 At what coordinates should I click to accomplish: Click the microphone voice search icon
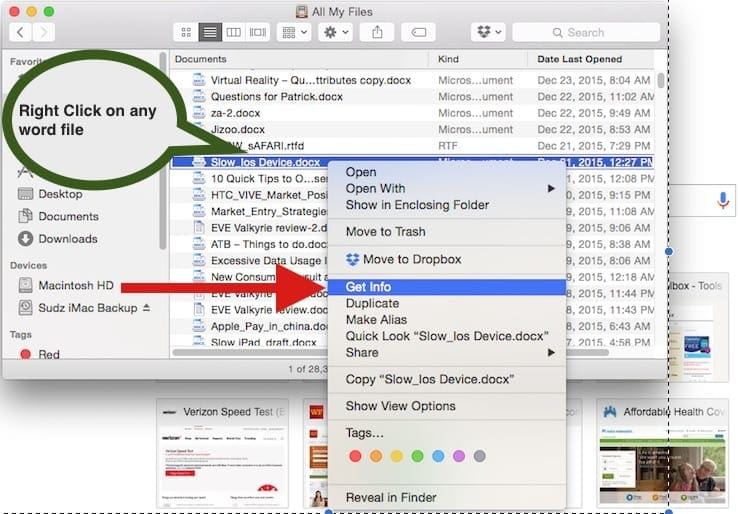[x=723, y=200]
